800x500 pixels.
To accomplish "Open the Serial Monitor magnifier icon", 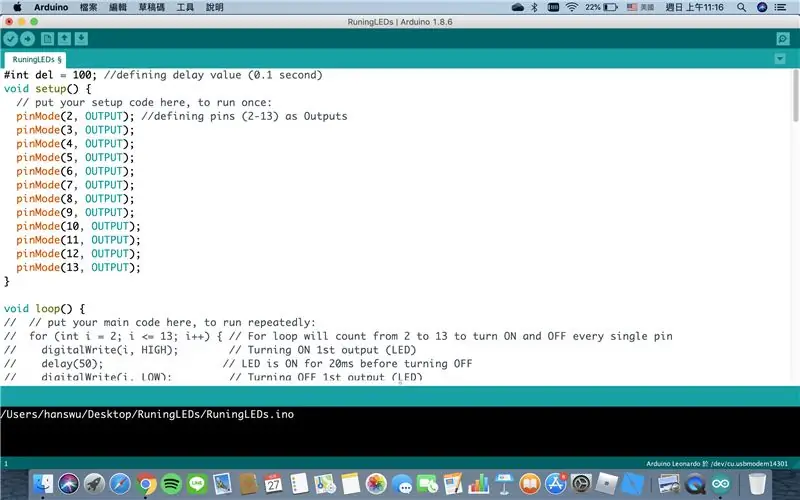I will pos(783,39).
